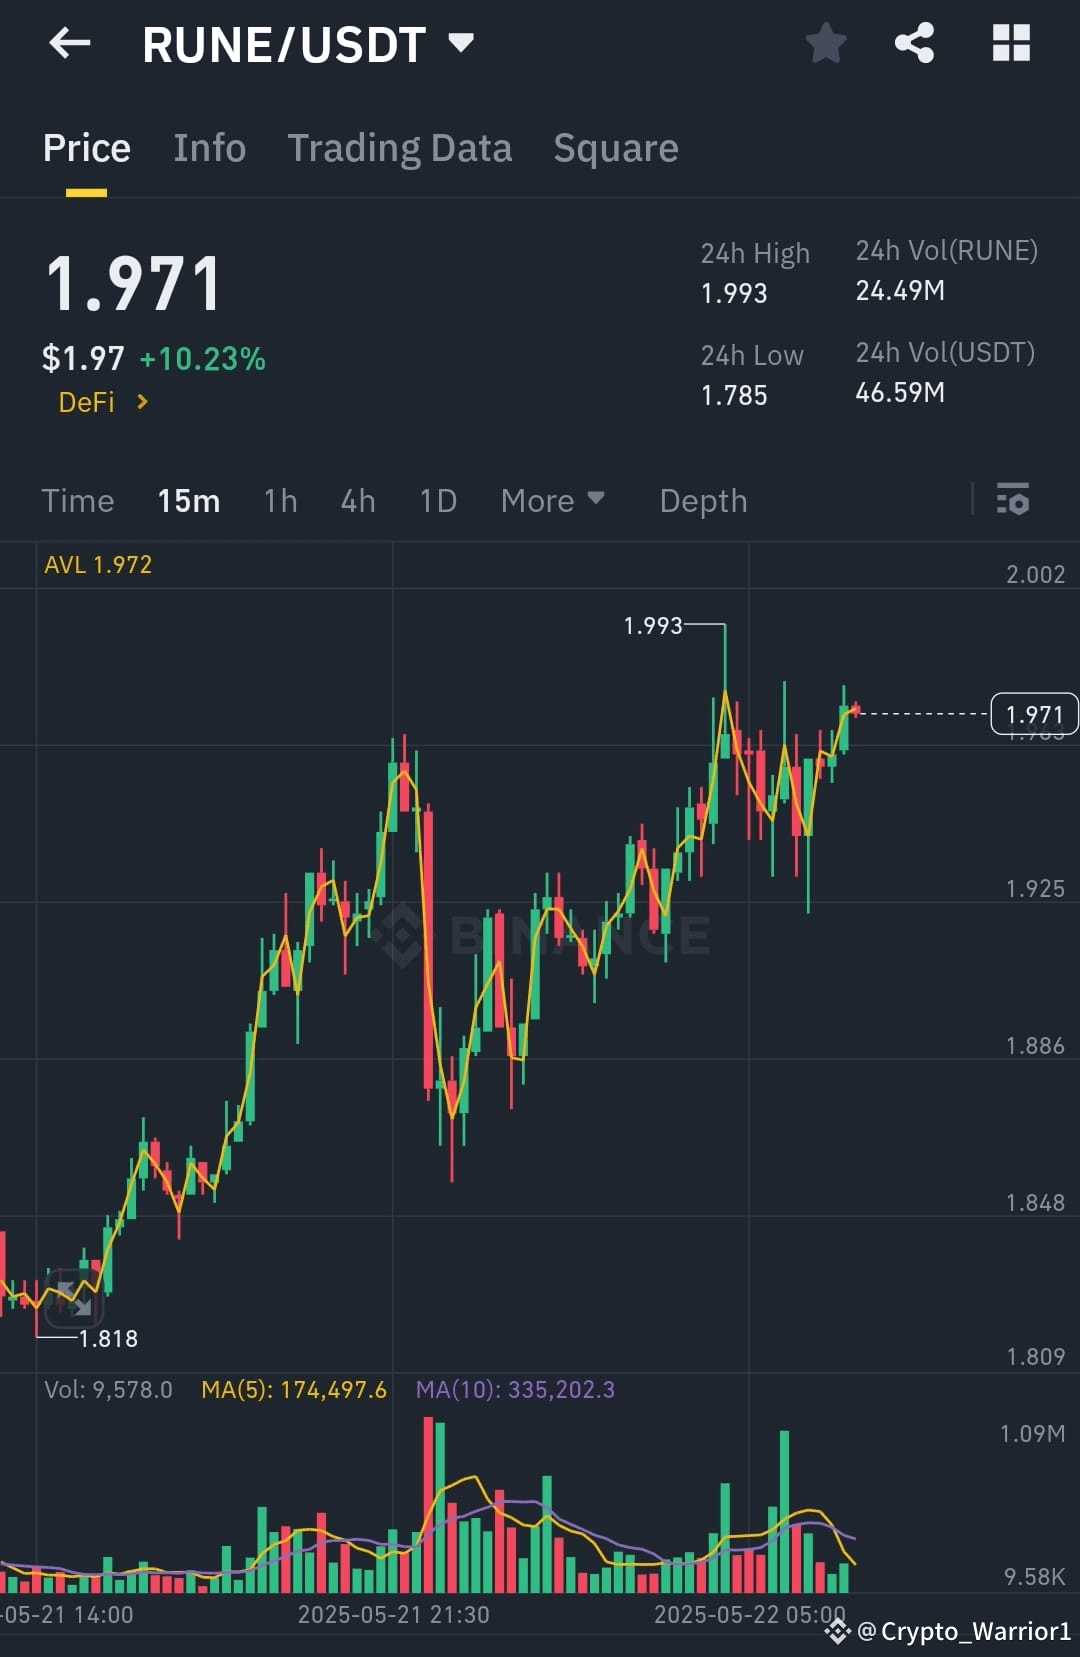
Task: Tap the MA(10) volume indicator label
Action: [518, 1389]
